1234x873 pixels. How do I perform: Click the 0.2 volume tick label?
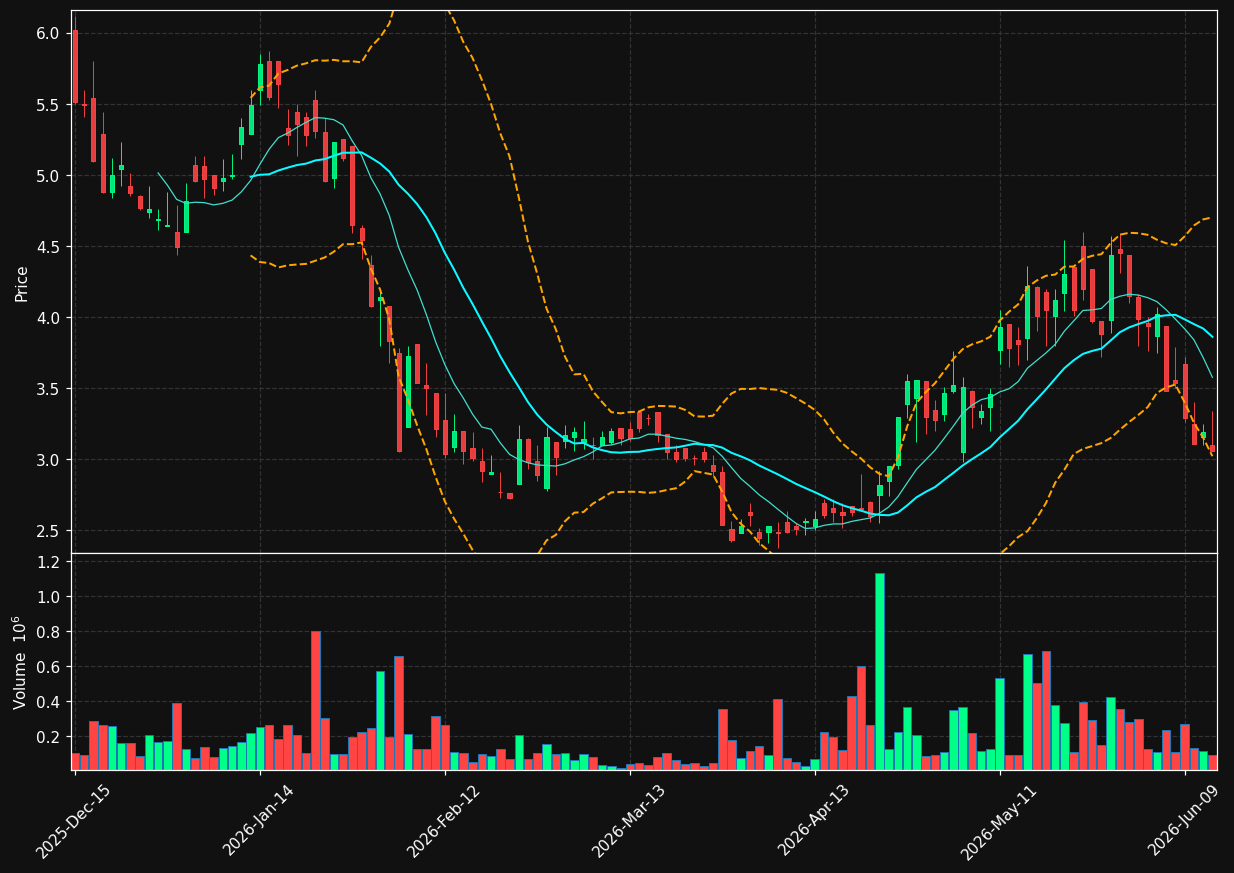[47, 737]
